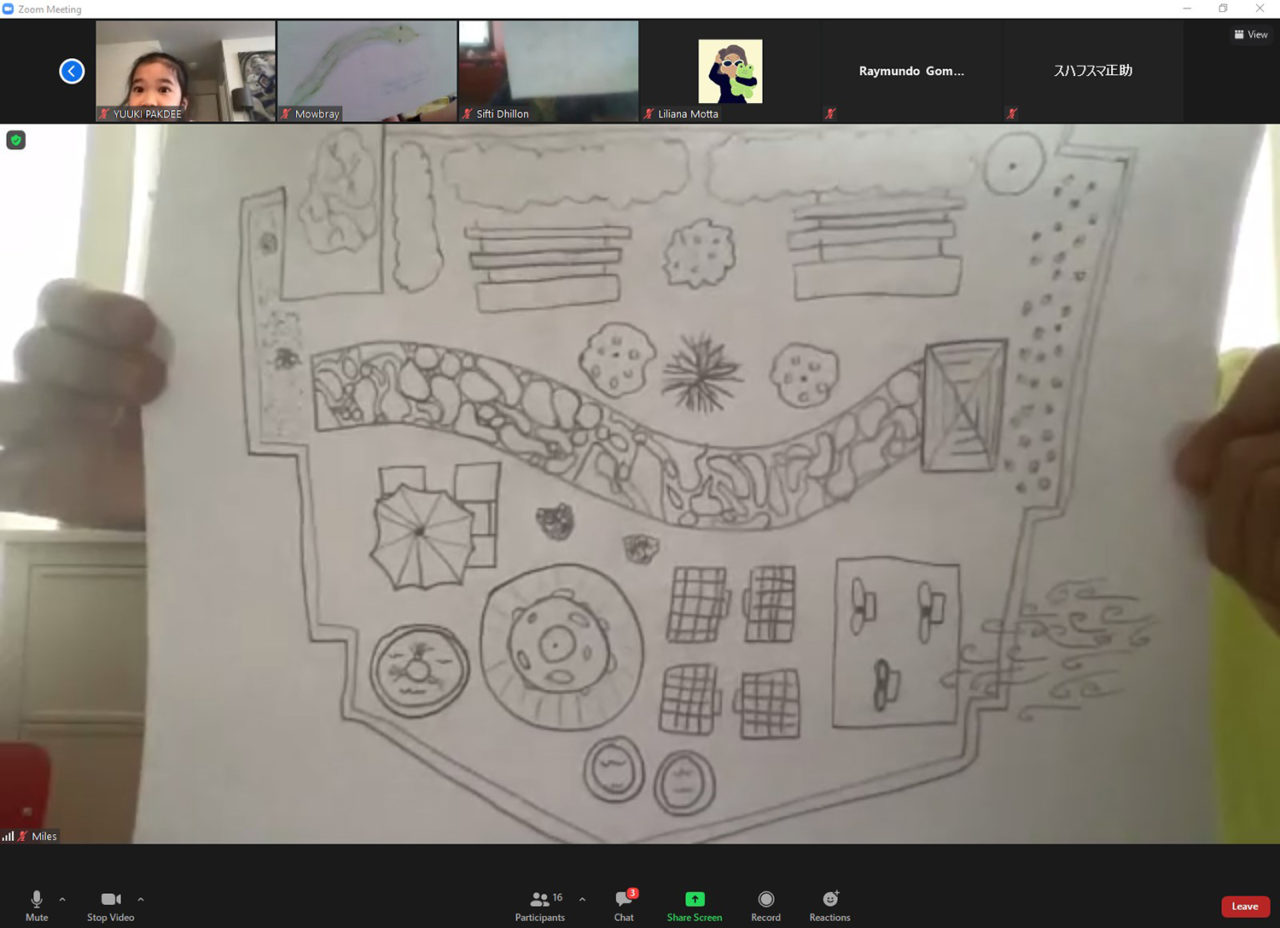This screenshot has width=1280, height=928.
Task: Click the green meeting security shield icon
Action: click(16, 140)
